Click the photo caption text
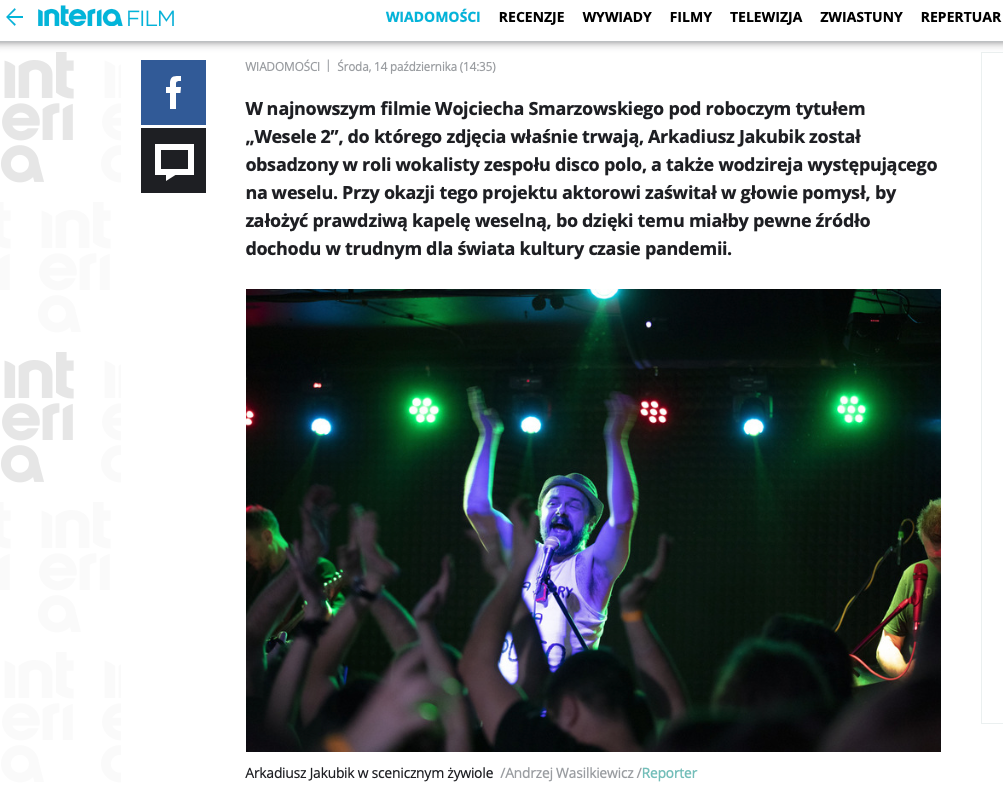 tap(369, 773)
